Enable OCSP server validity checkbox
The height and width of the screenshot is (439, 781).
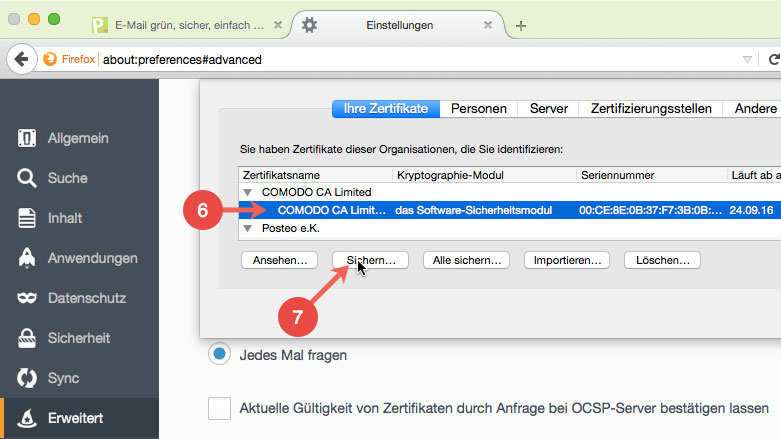pyautogui.click(x=219, y=409)
